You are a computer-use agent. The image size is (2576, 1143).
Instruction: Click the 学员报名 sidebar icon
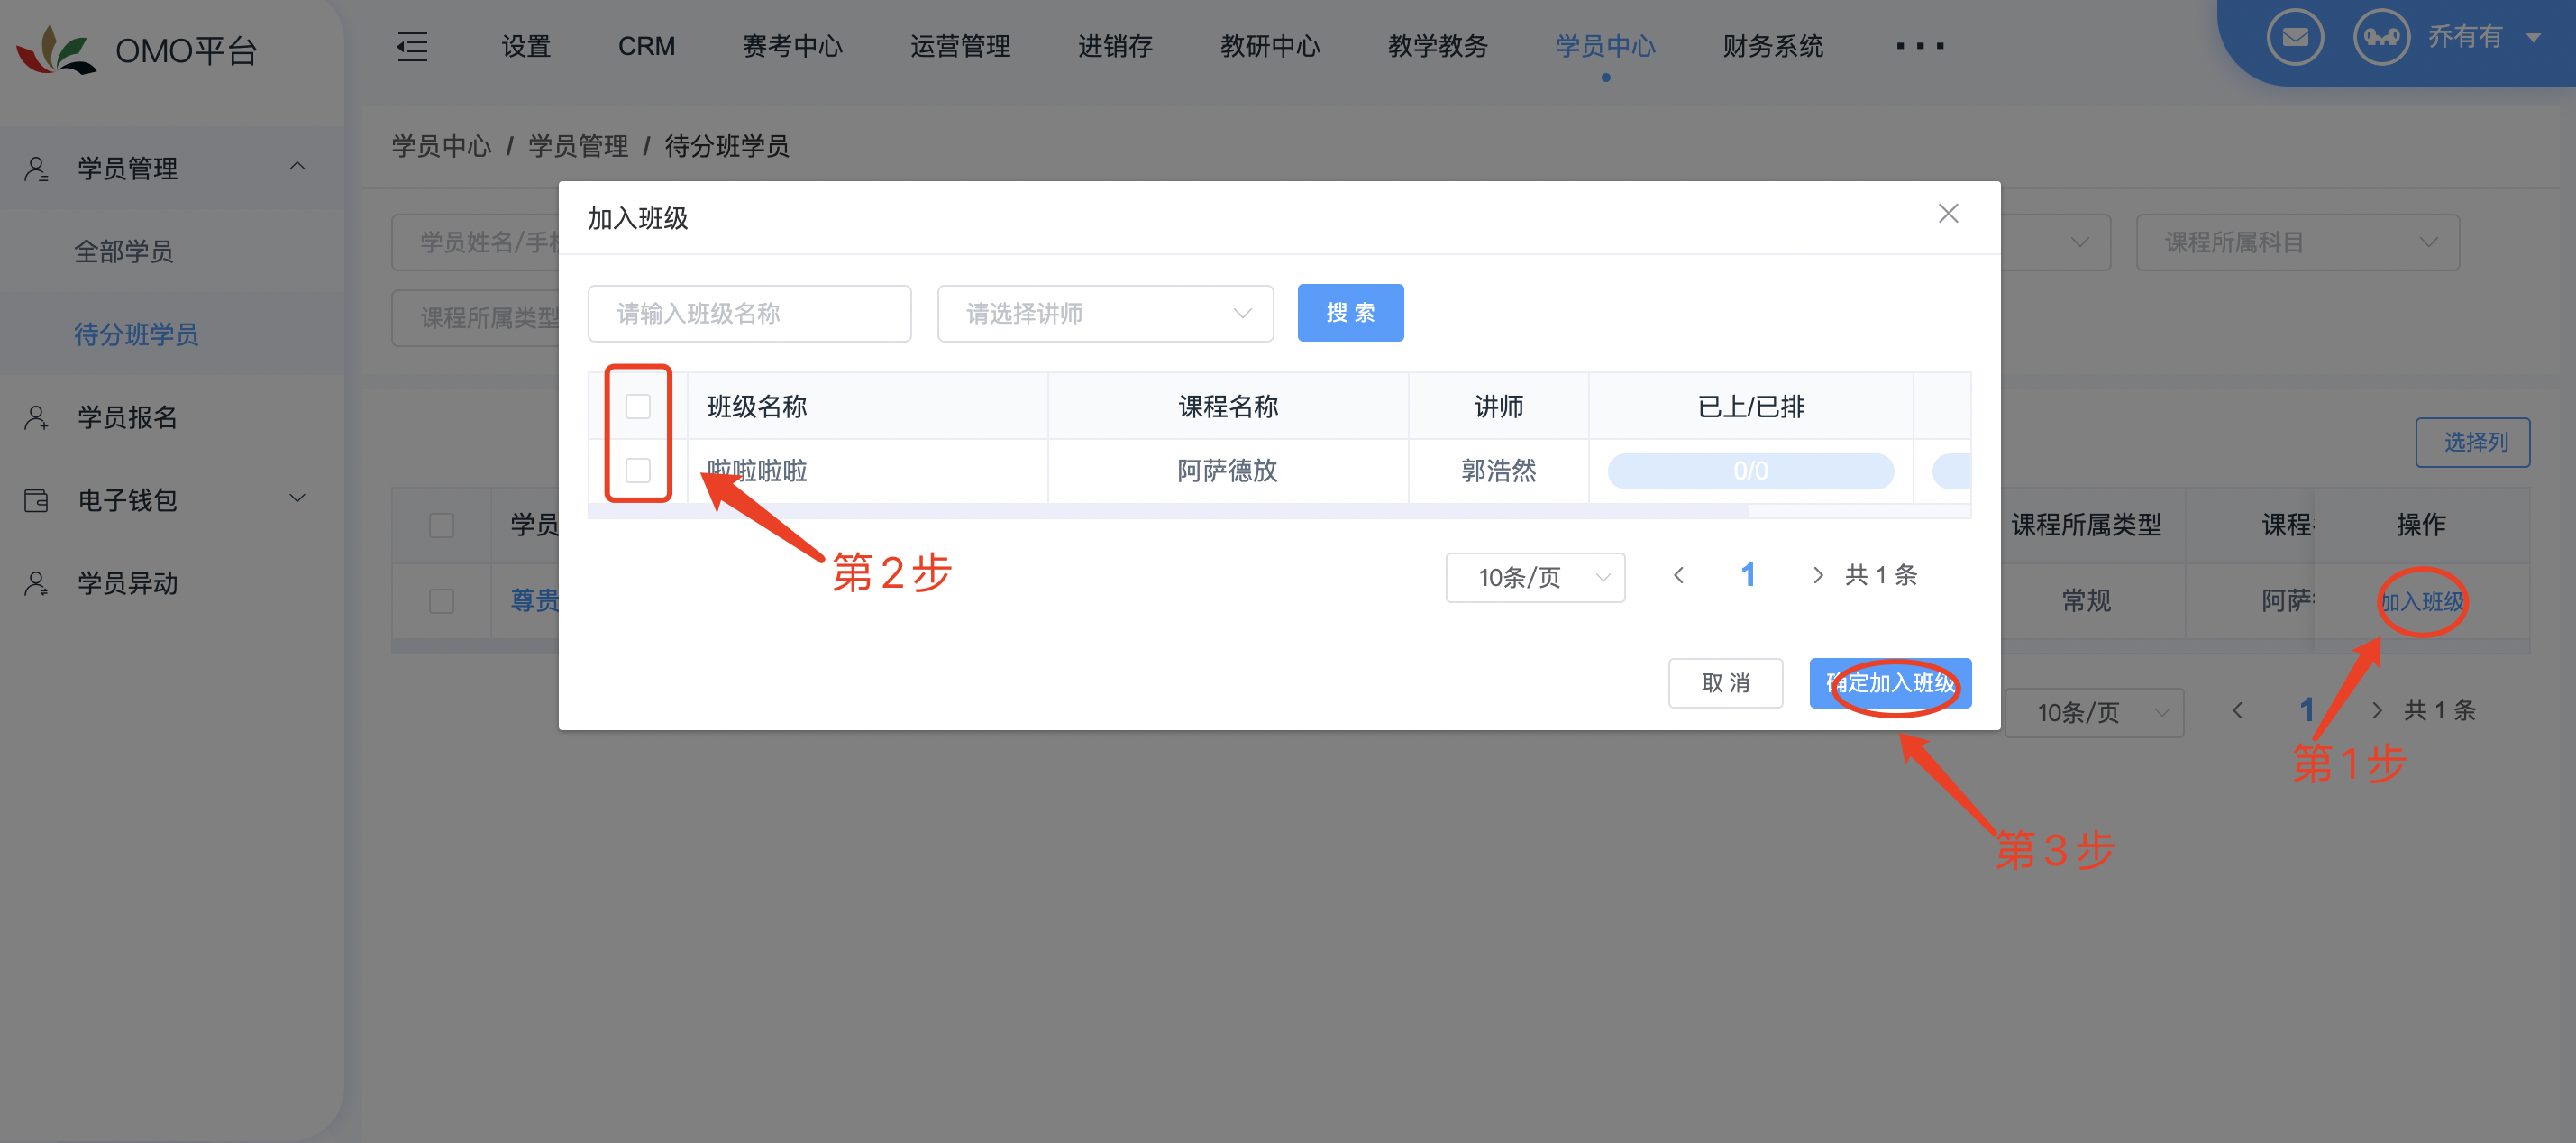37,417
